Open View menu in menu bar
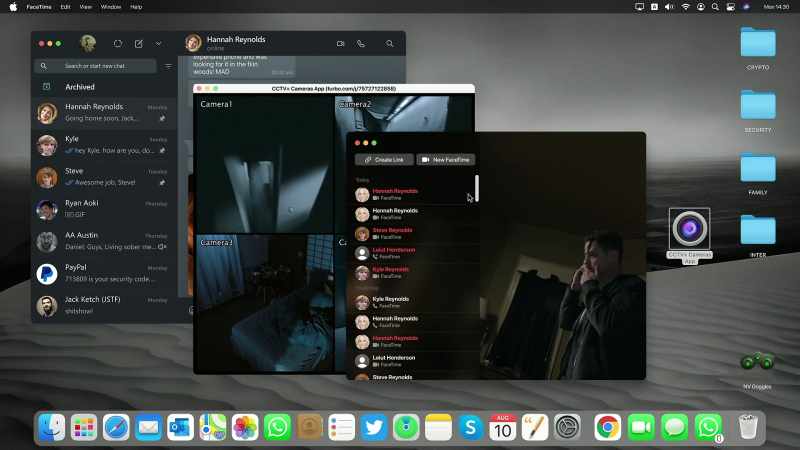 [x=86, y=7]
